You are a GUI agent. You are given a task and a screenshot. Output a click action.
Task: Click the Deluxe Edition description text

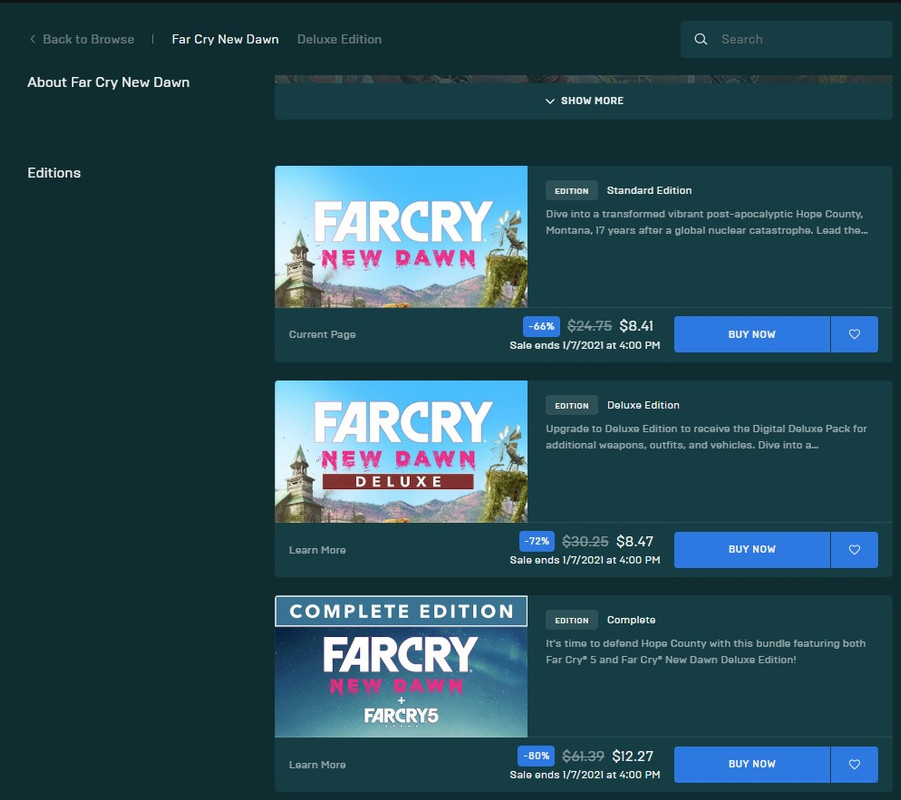(706, 437)
